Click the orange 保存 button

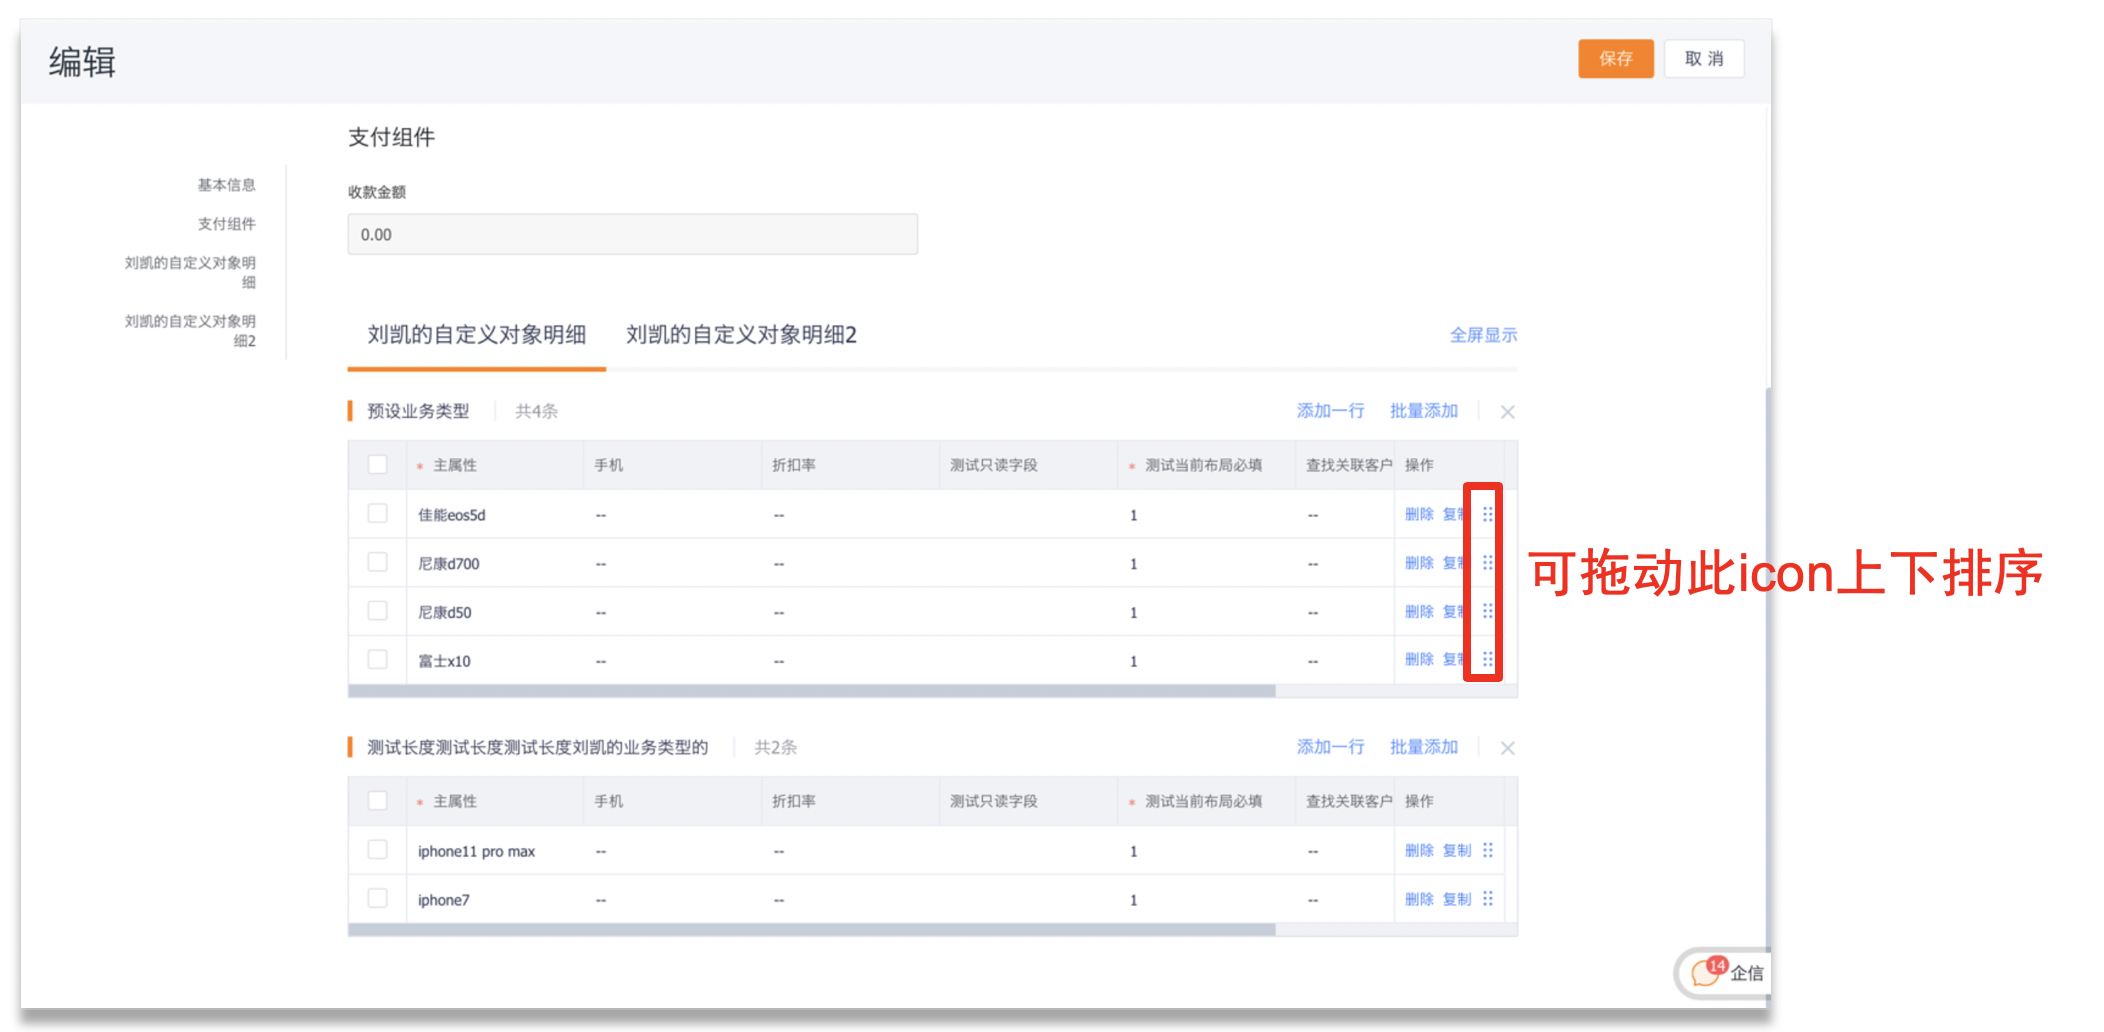coord(1616,59)
